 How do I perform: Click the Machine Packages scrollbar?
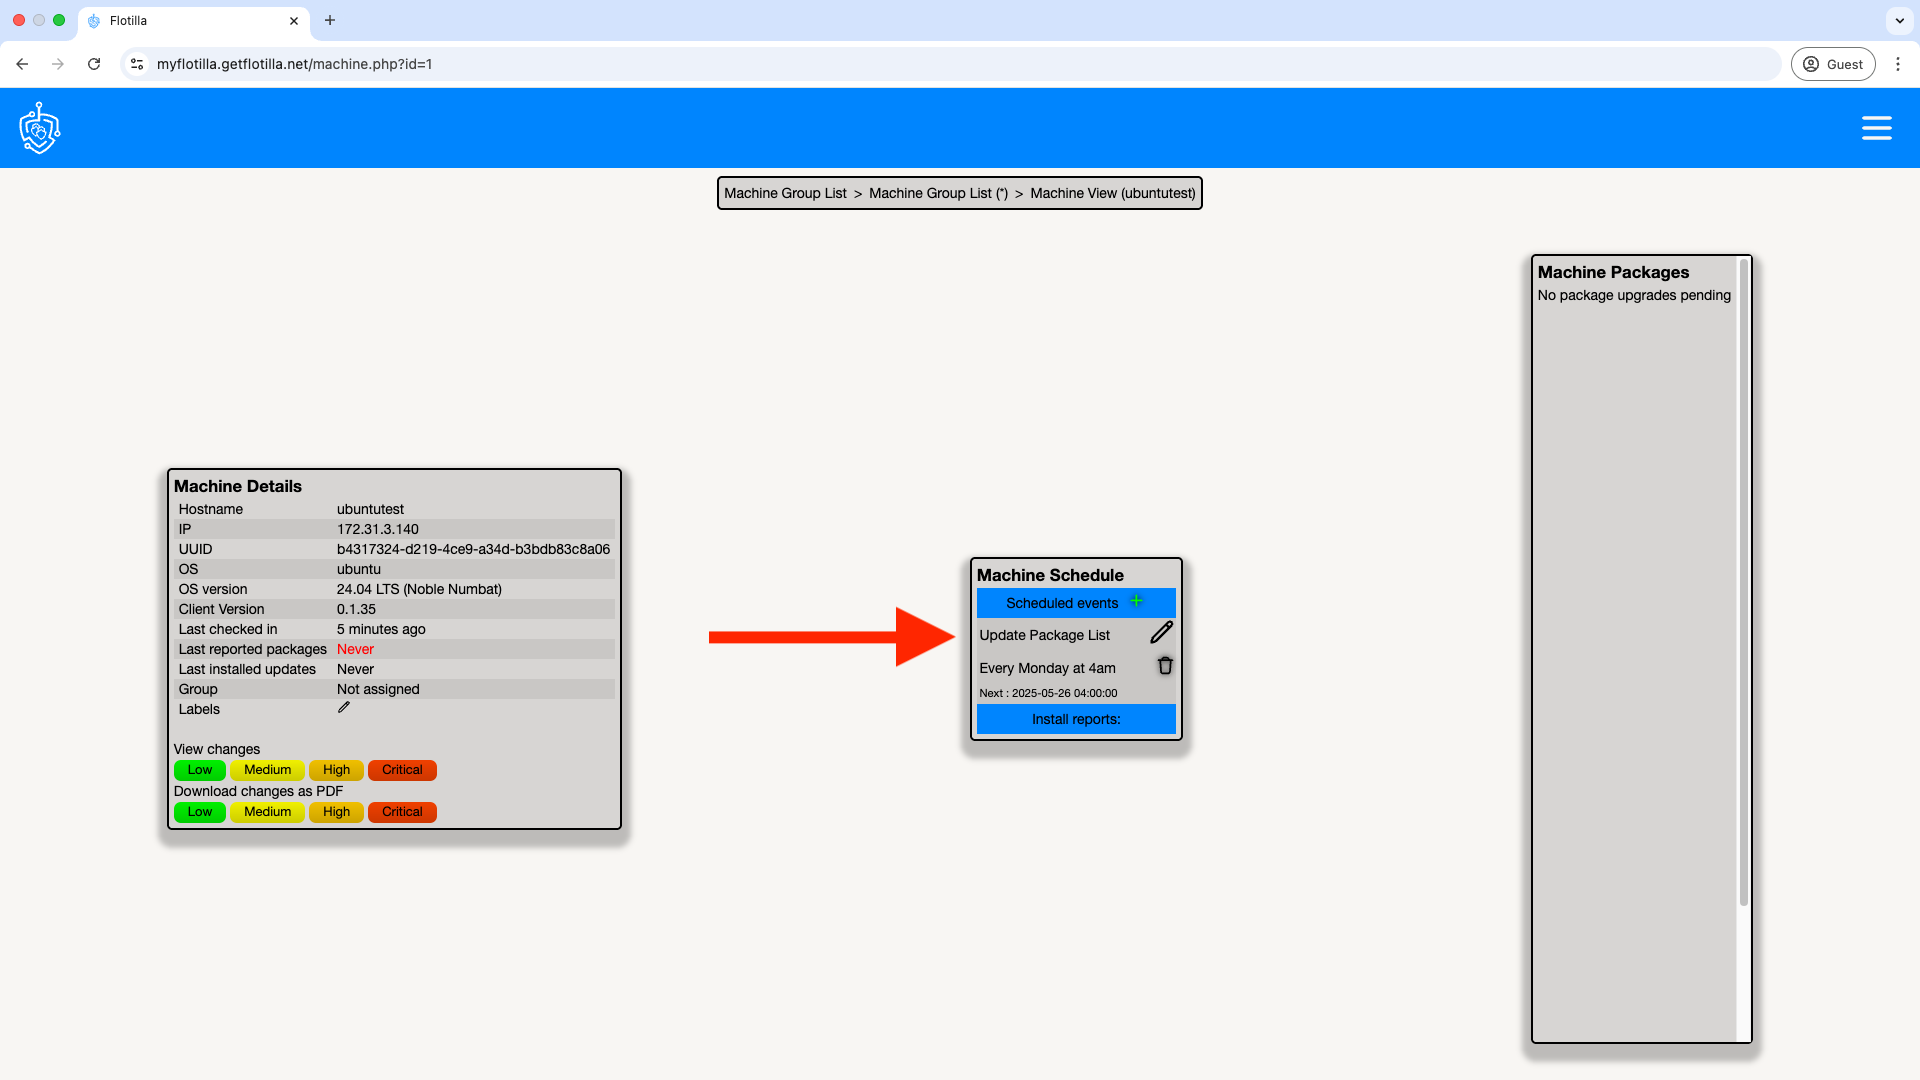pyautogui.click(x=1743, y=580)
